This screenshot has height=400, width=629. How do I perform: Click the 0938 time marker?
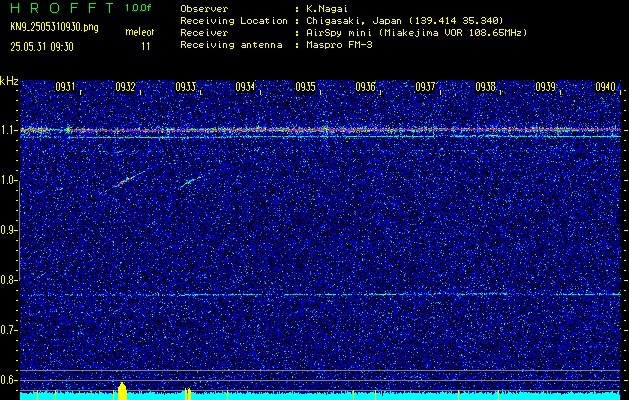point(485,87)
